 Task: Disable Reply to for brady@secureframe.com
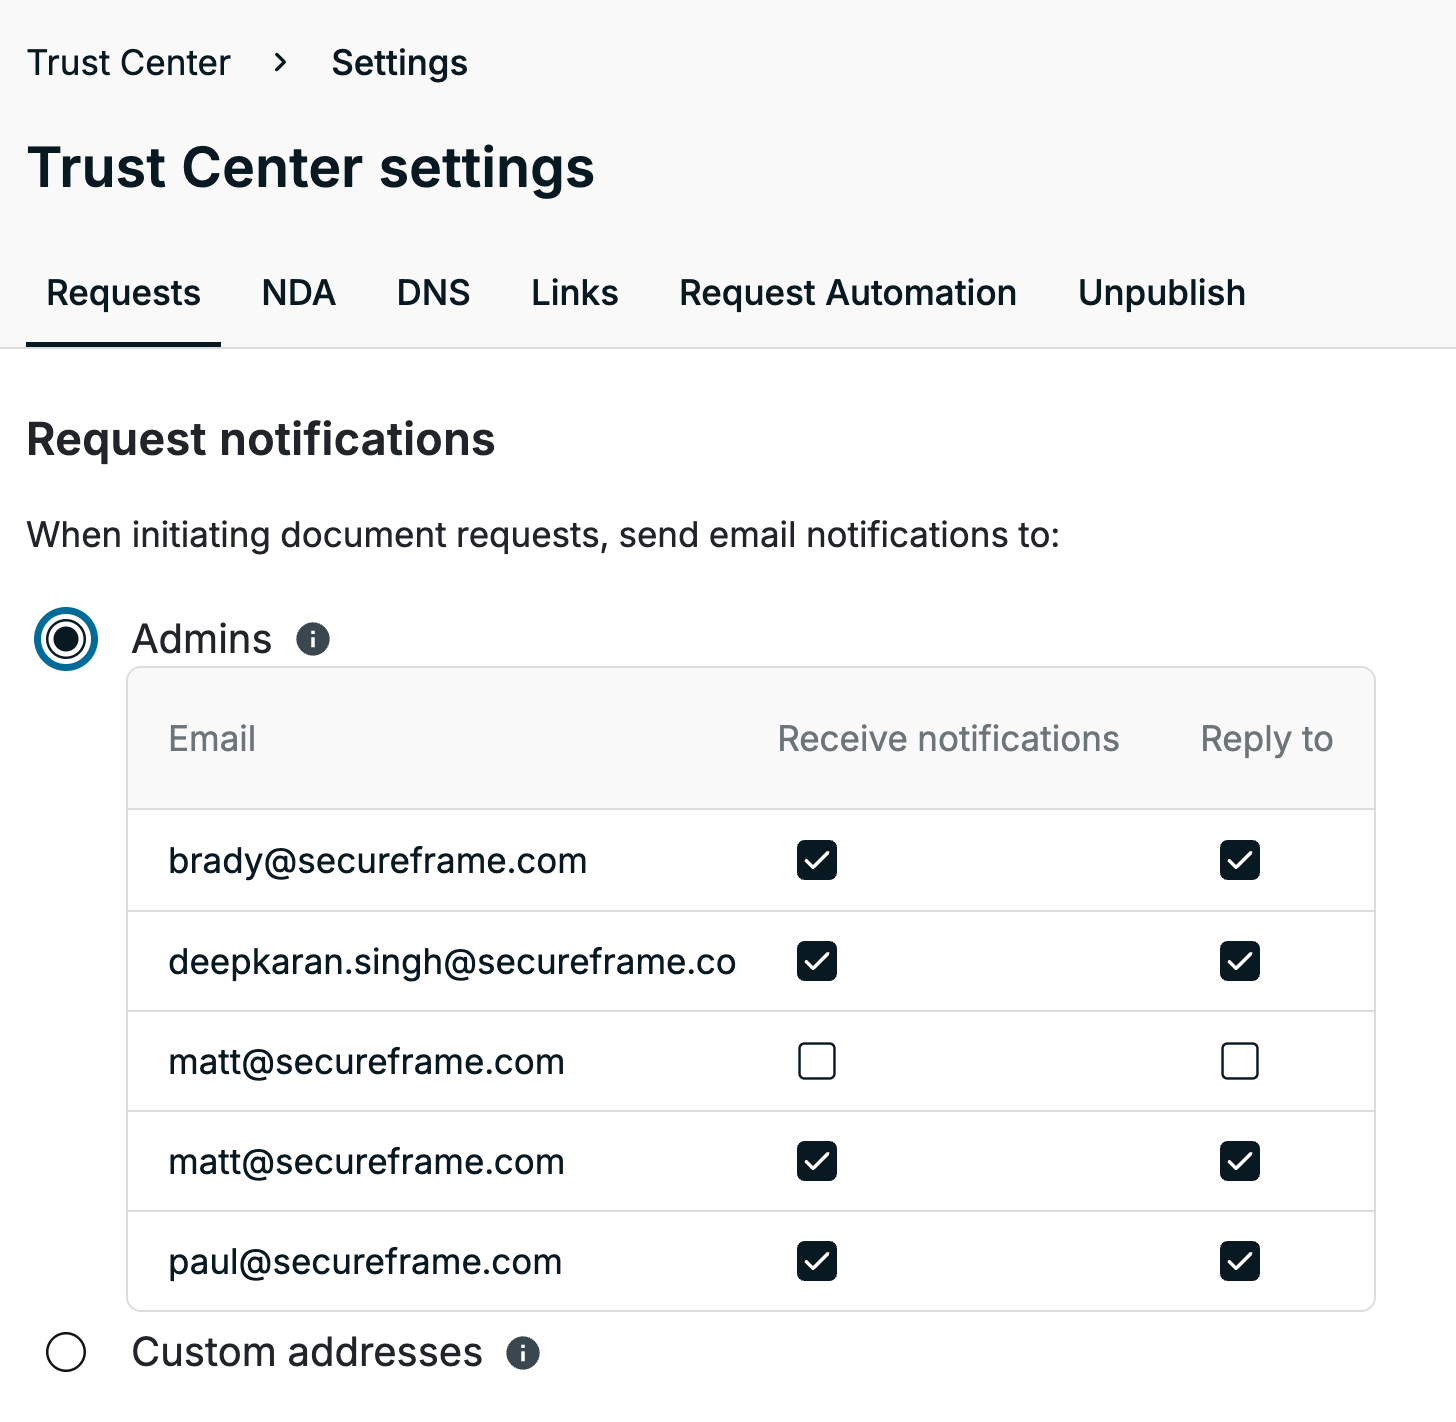coord(1240,860)
